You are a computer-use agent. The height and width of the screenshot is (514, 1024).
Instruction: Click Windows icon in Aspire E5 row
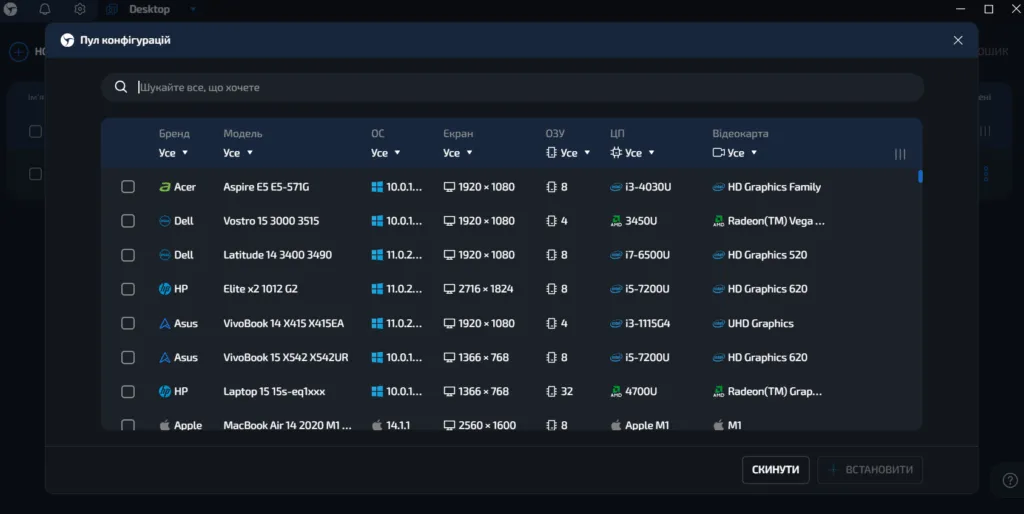(377, 187)
